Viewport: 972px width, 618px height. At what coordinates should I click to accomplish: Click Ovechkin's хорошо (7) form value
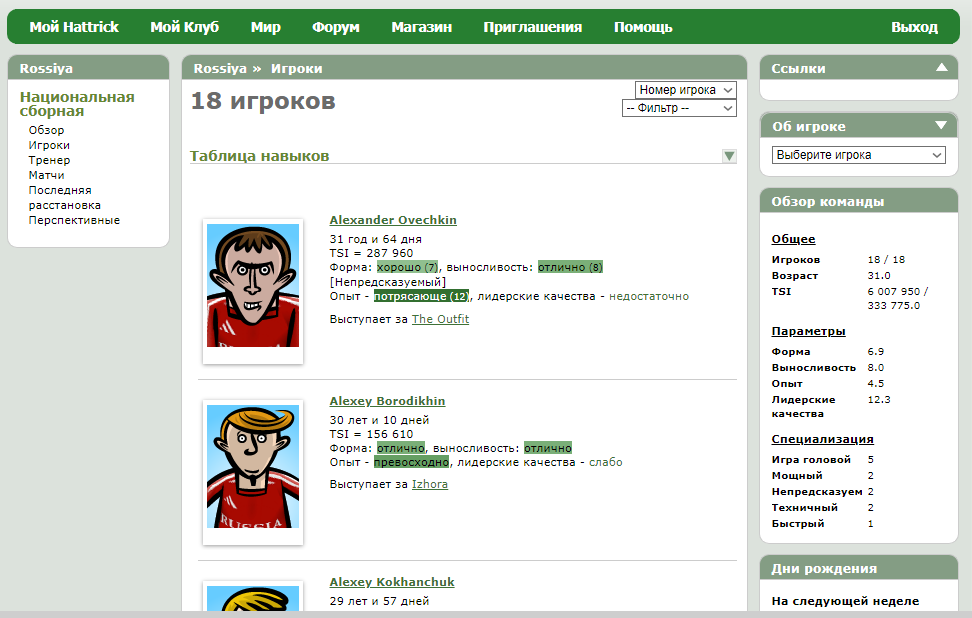tap(407, 267)
